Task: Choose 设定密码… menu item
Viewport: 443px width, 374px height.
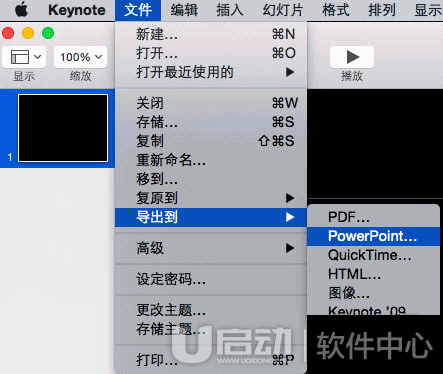Action: [x=211, y=279]
